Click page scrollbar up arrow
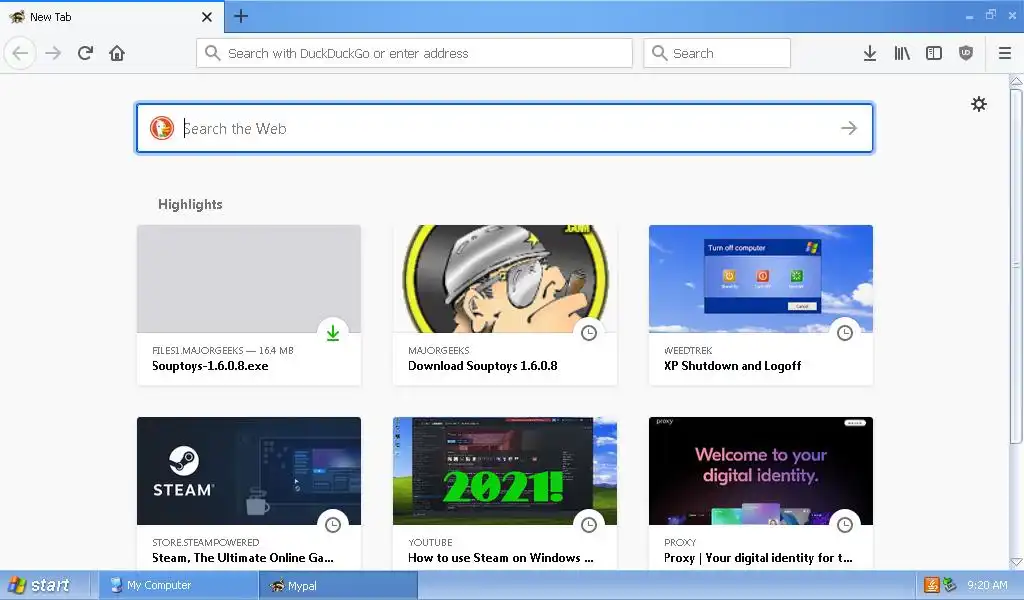The height and width of the screenshot is (600, 1024). pyautogui.click(x=1016, y=81)
